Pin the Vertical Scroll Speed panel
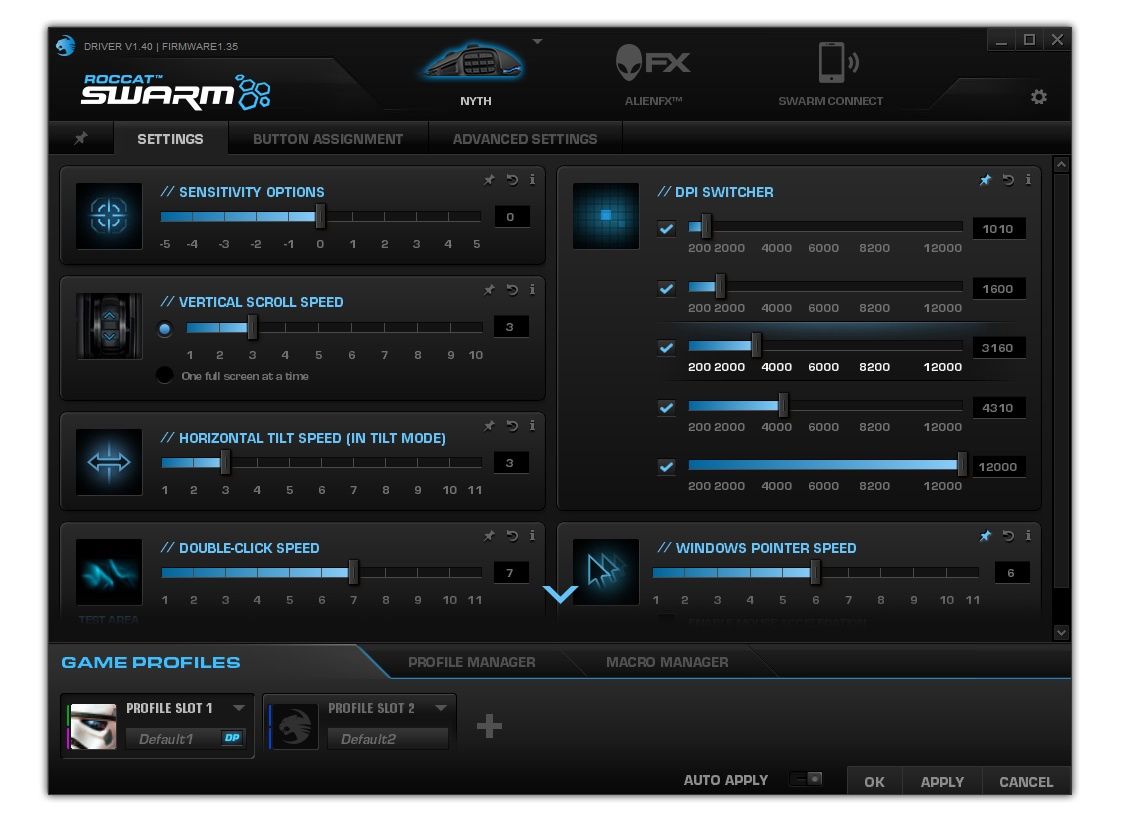 (x=489, y=290)
